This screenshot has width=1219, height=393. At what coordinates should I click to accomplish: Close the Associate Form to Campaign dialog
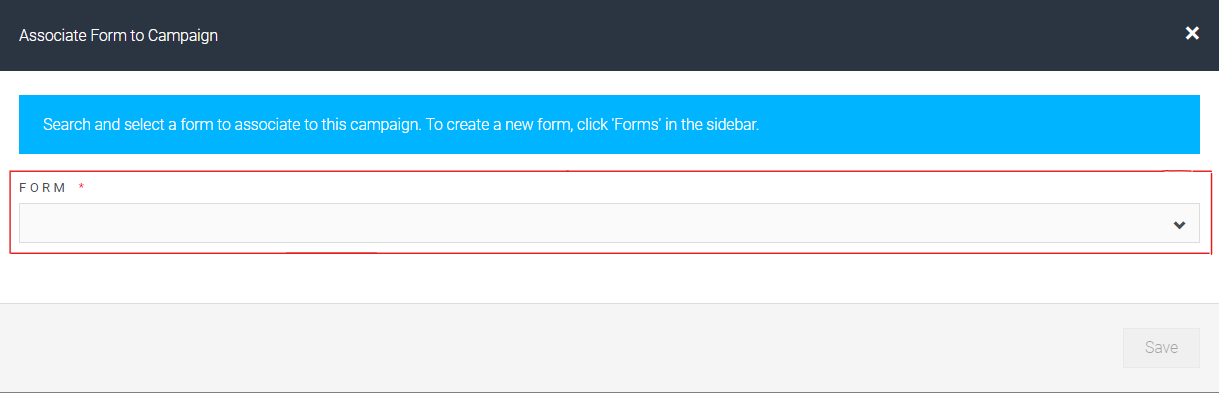[x=1191, y=34]
